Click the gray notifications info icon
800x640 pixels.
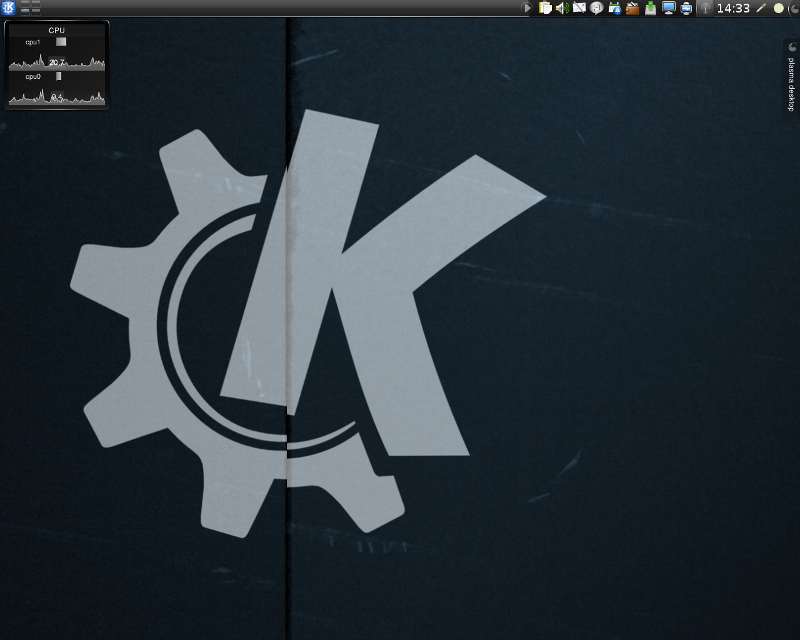pos(705,8)
